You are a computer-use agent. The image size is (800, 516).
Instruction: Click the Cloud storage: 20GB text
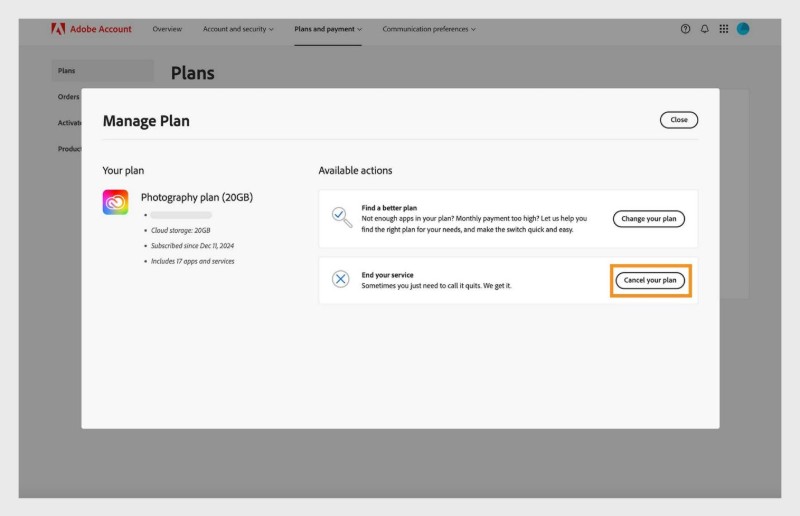pos(181,230)
